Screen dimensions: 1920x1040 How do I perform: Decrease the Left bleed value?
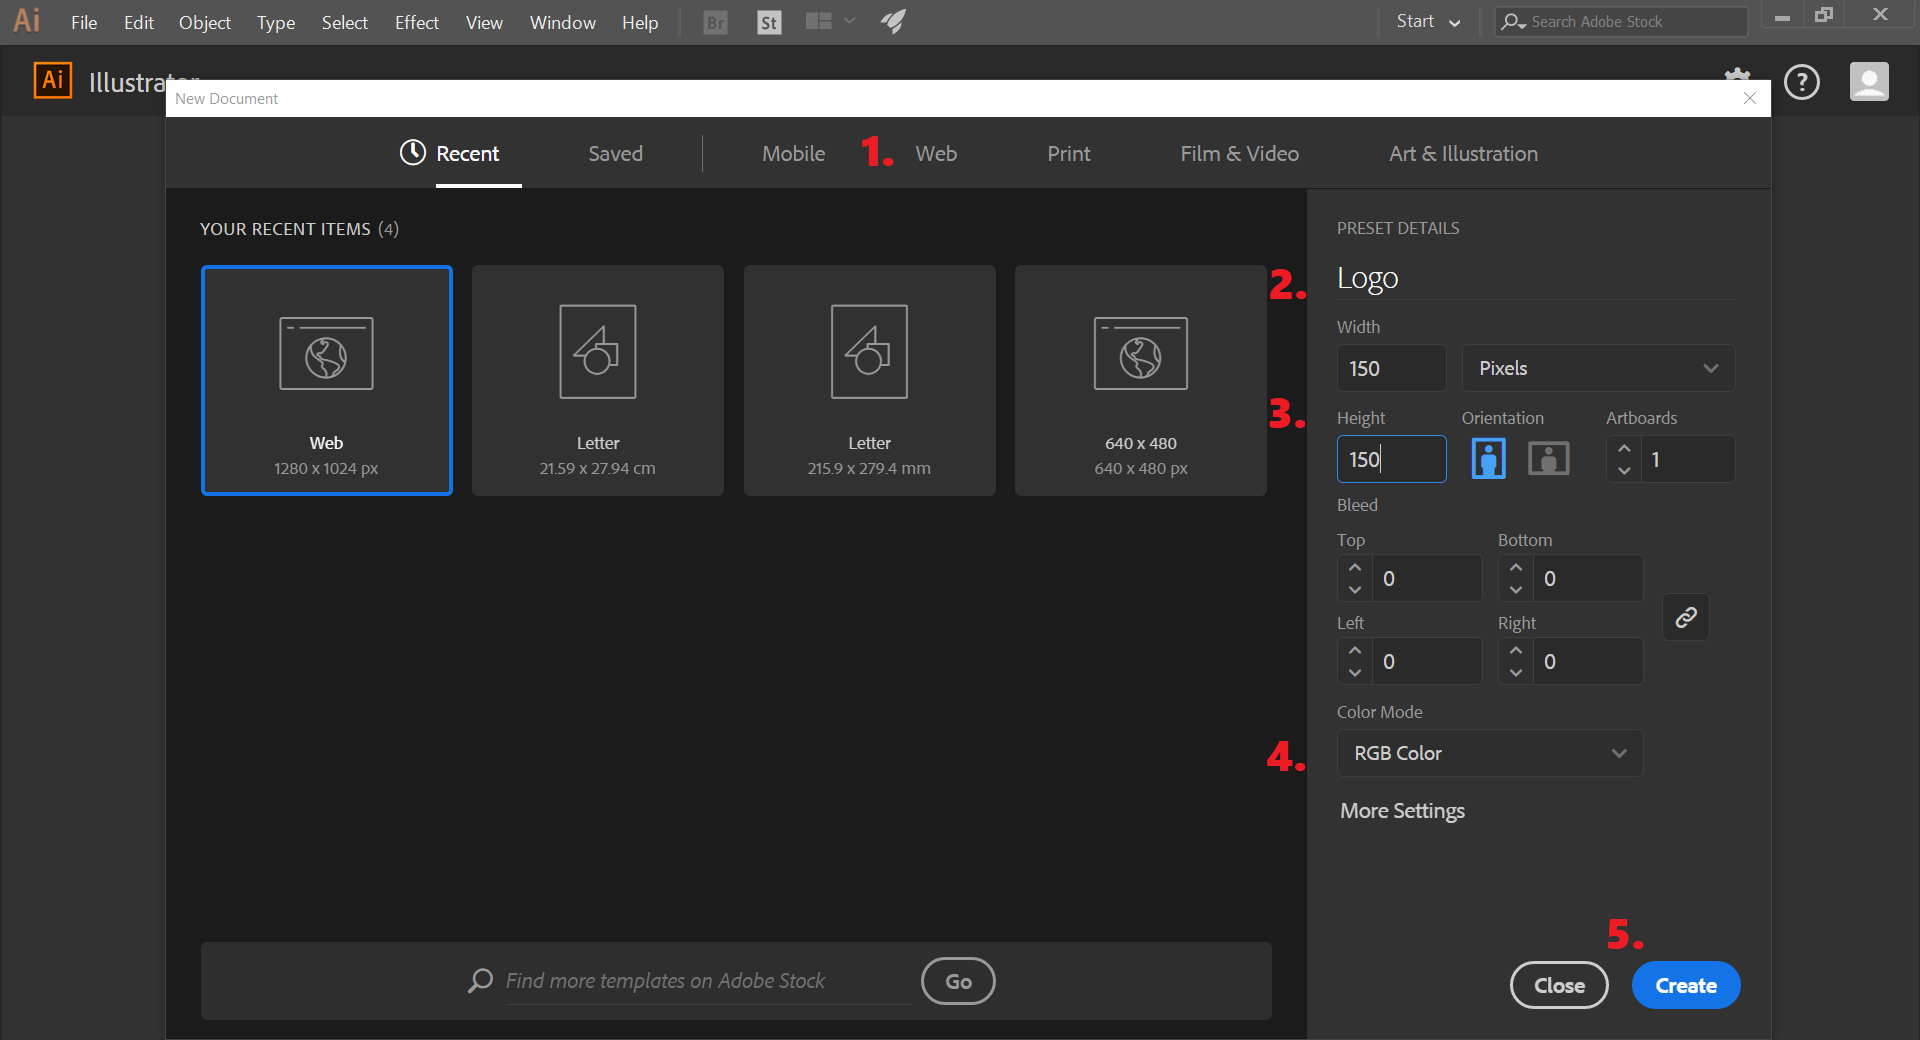coord(1355,673)
